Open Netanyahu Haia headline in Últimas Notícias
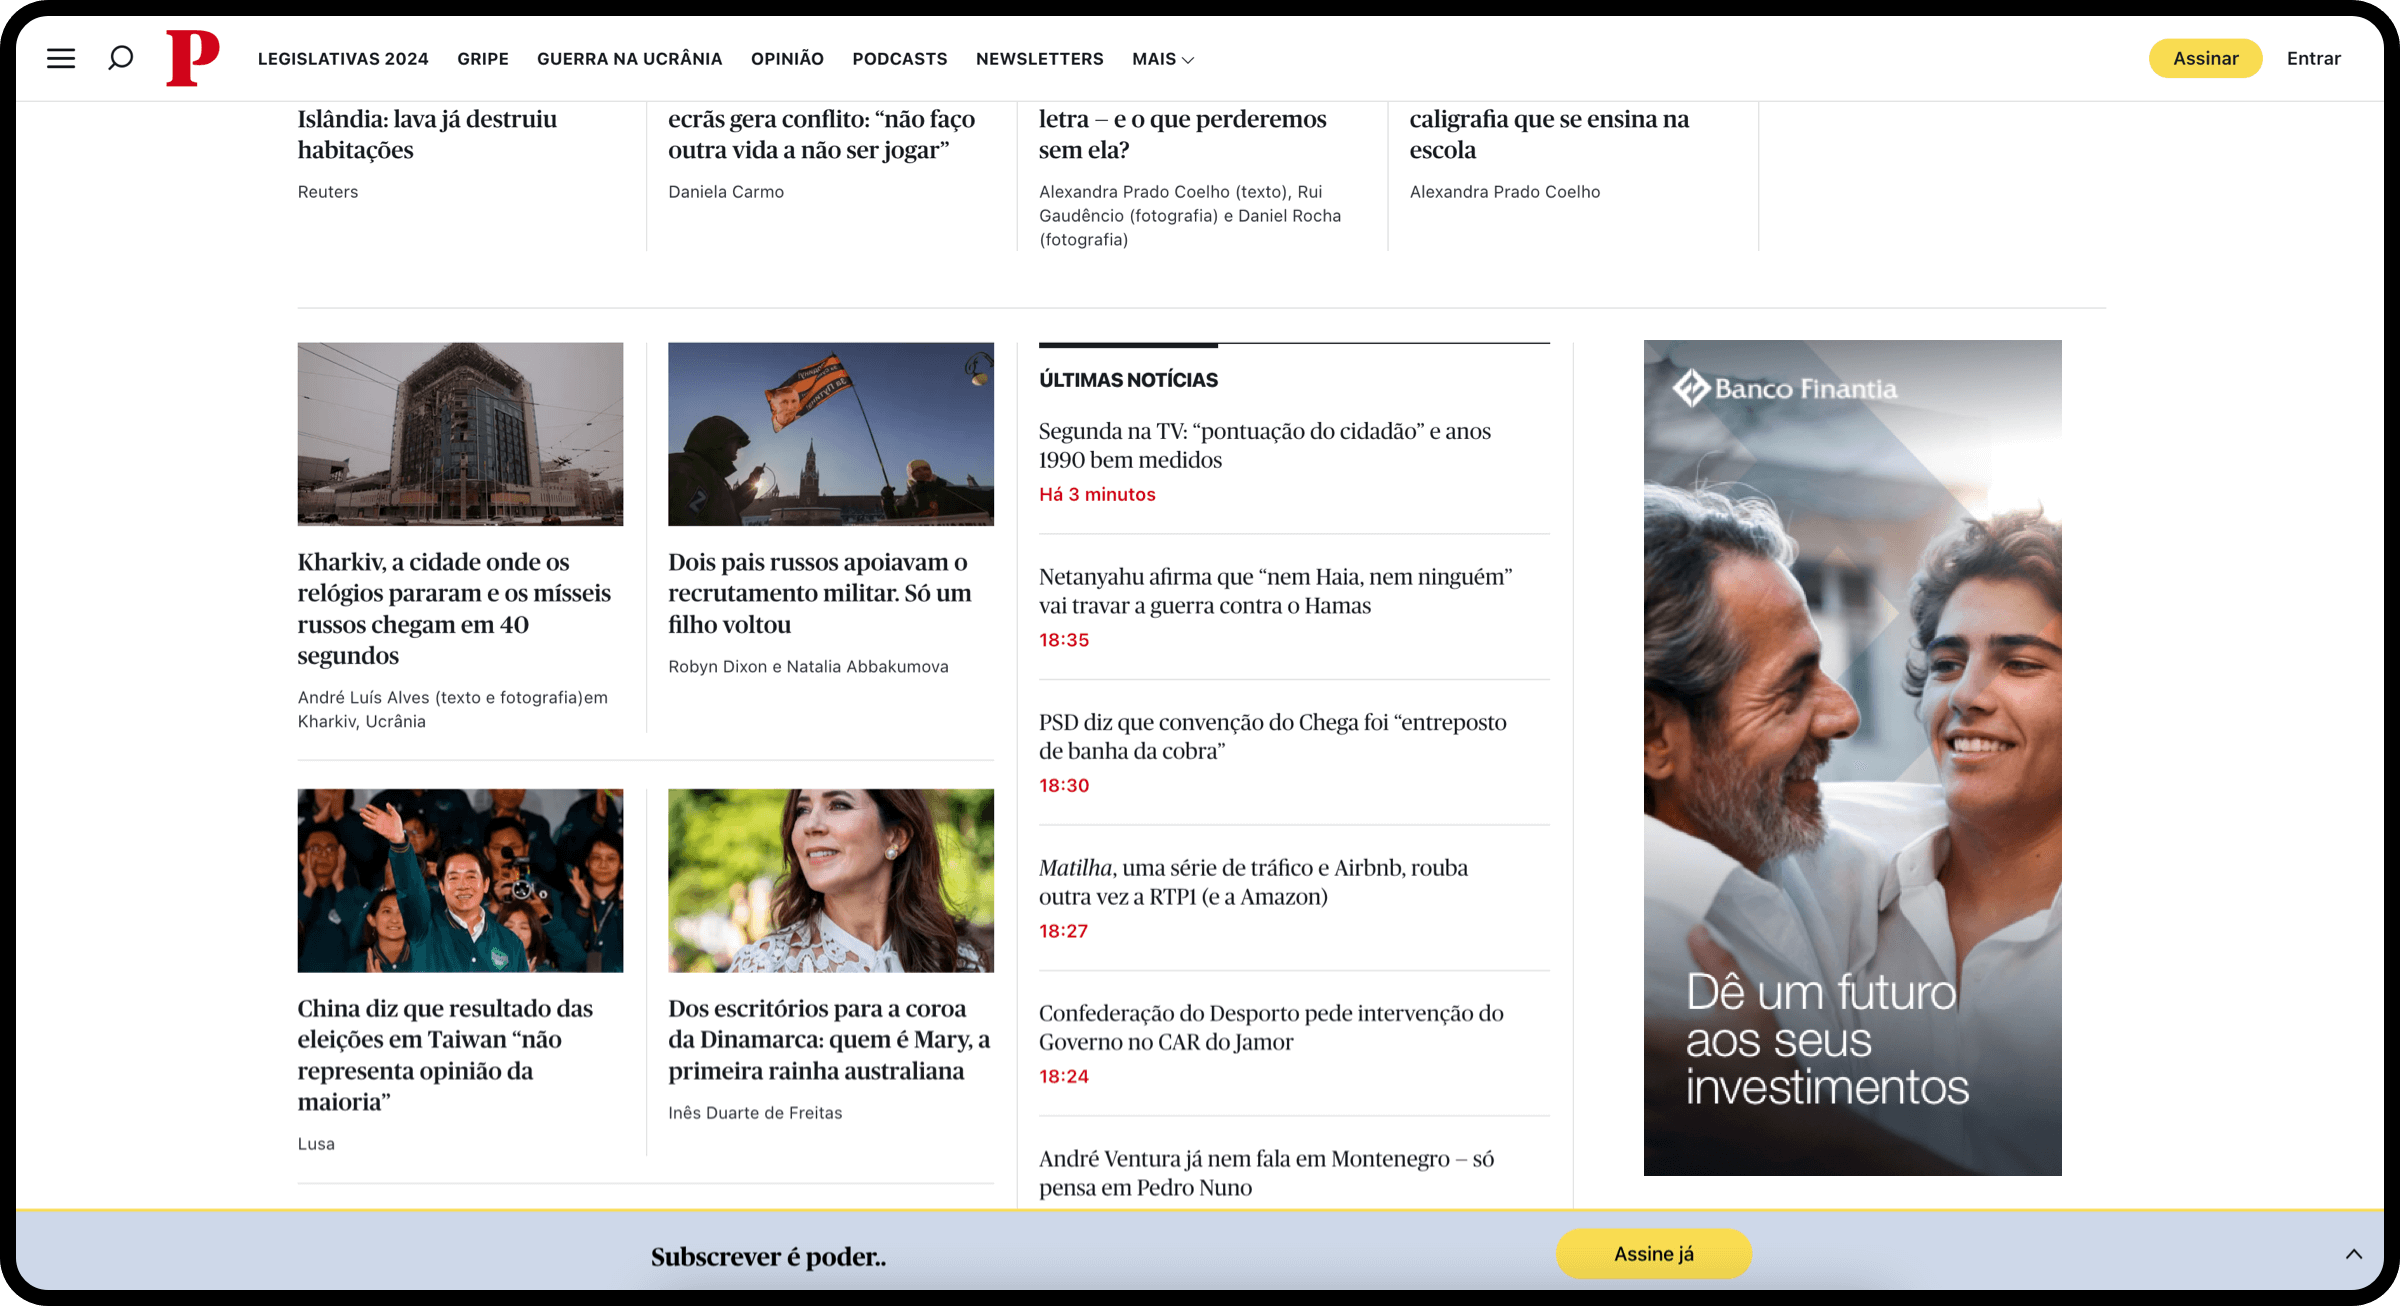This screenshot has height=1306, width=2400. point(1274,591)
